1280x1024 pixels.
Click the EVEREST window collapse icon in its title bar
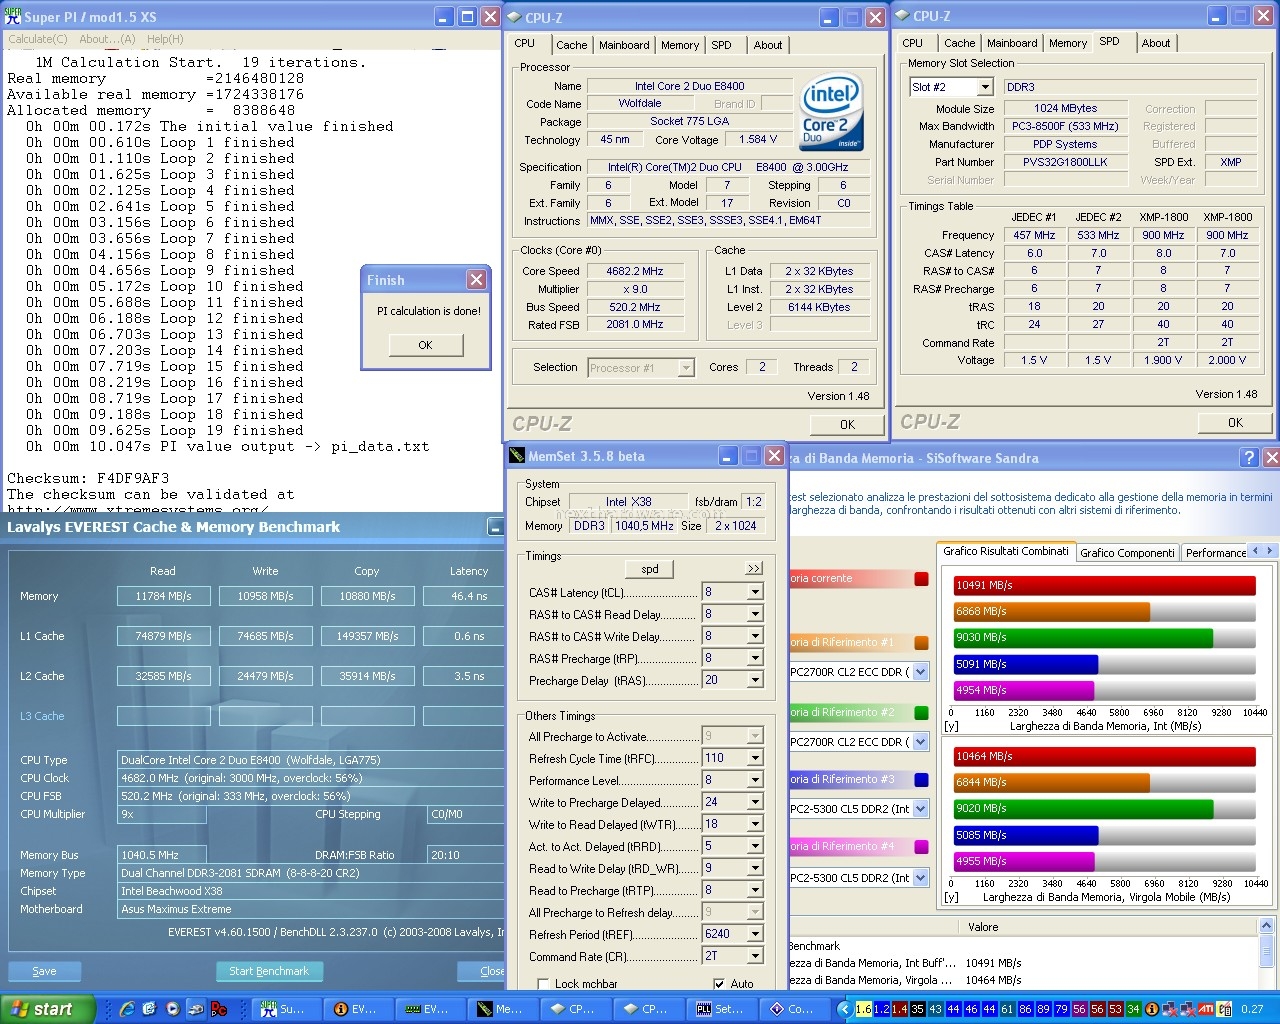494,527
